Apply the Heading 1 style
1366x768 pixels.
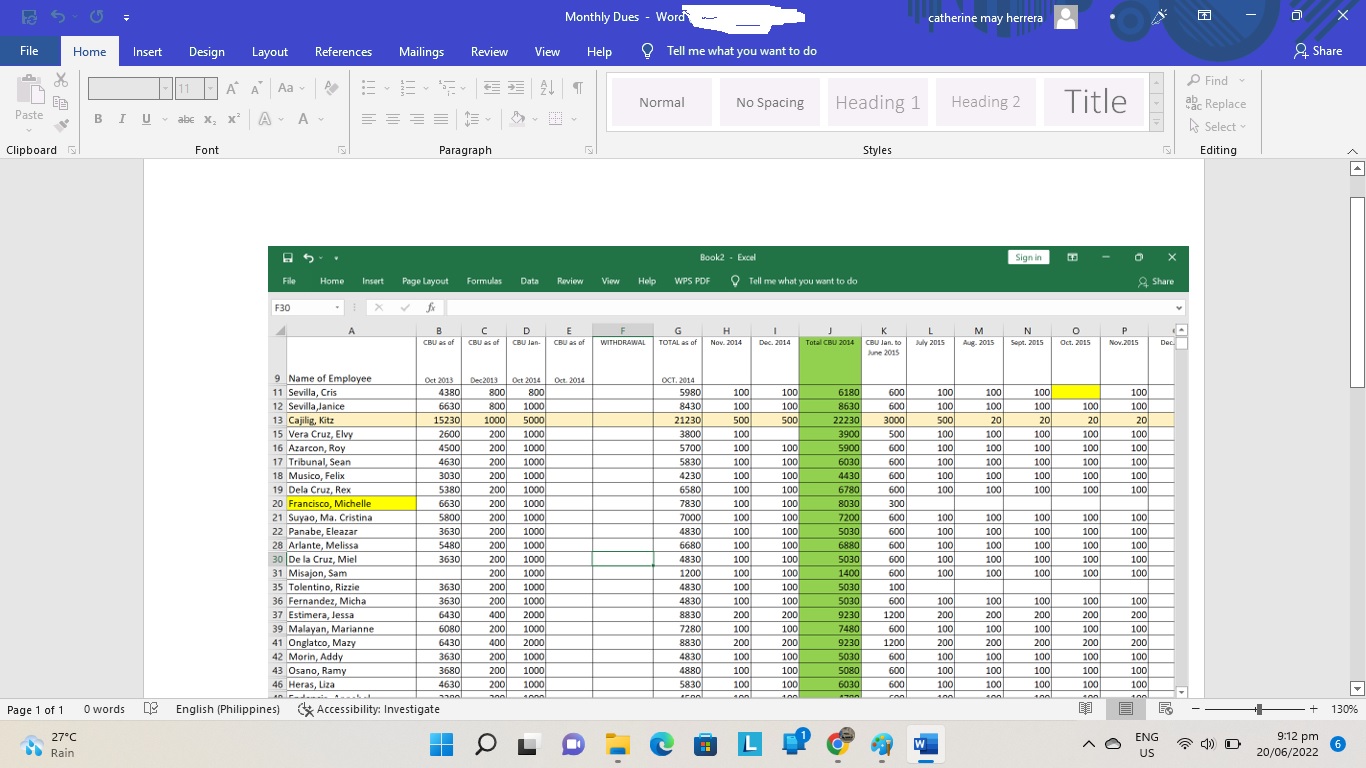pyautogui.click(x=877, y=102)
